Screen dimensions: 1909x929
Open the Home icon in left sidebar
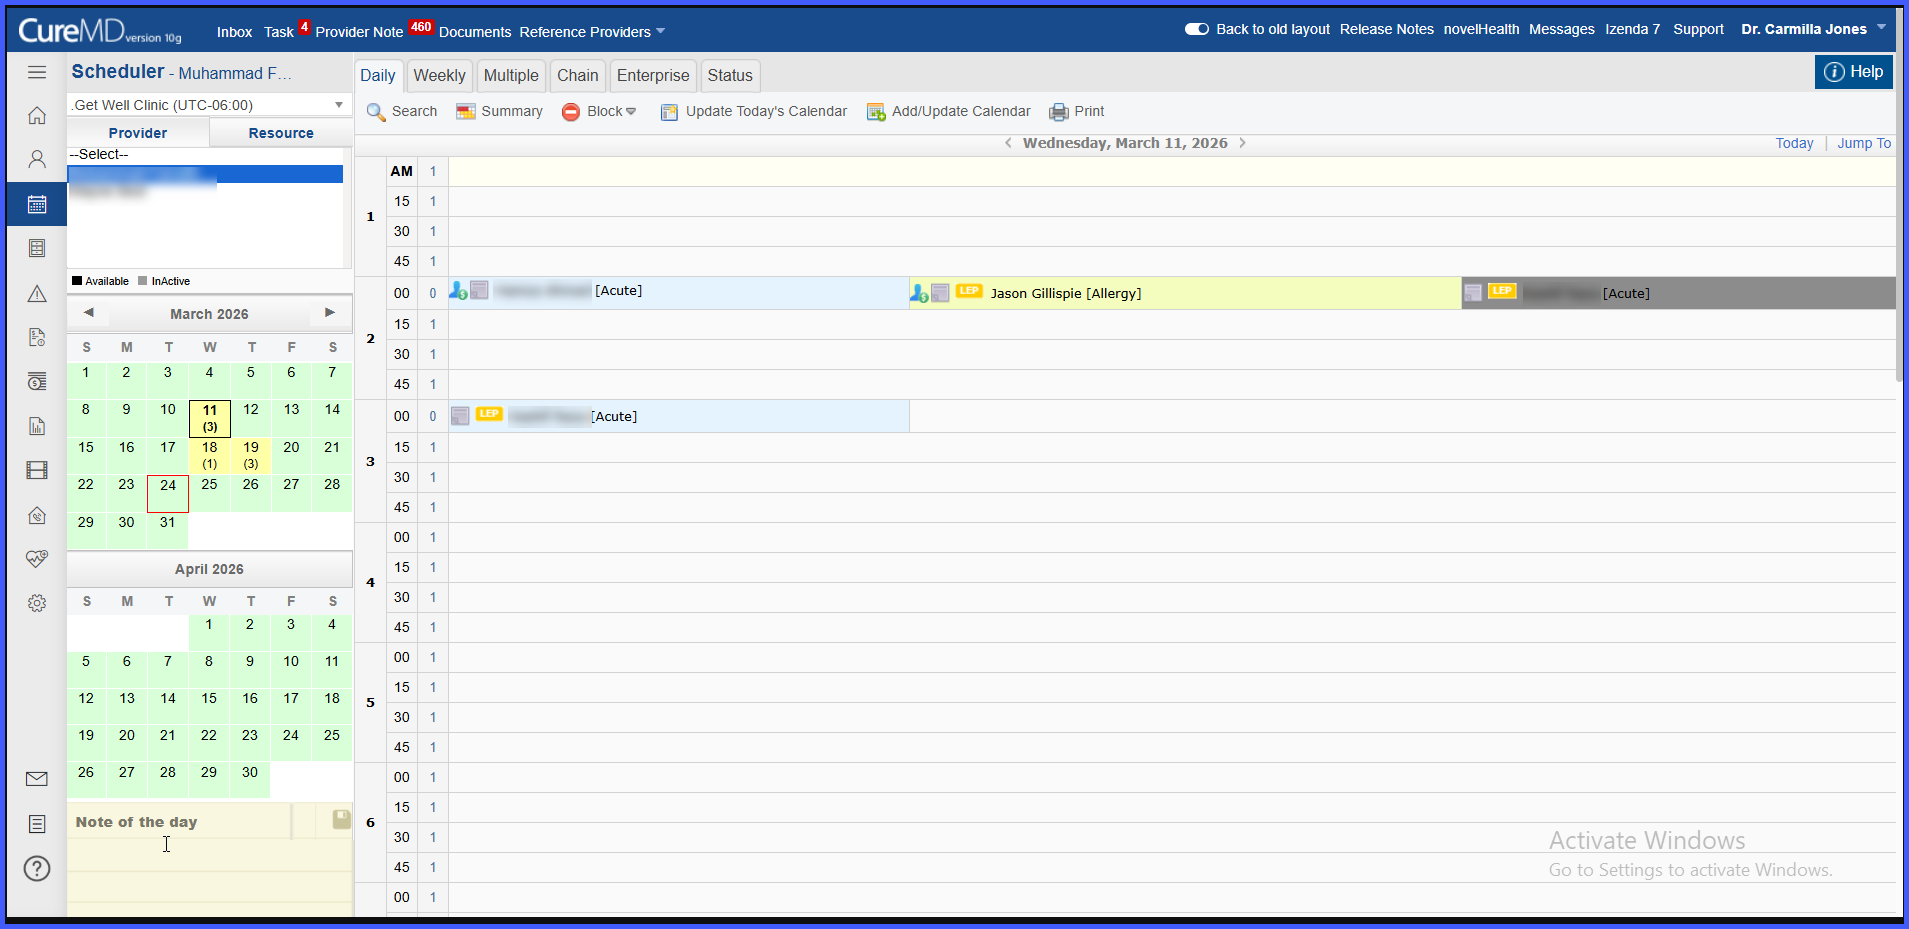[x=37, y=116]
